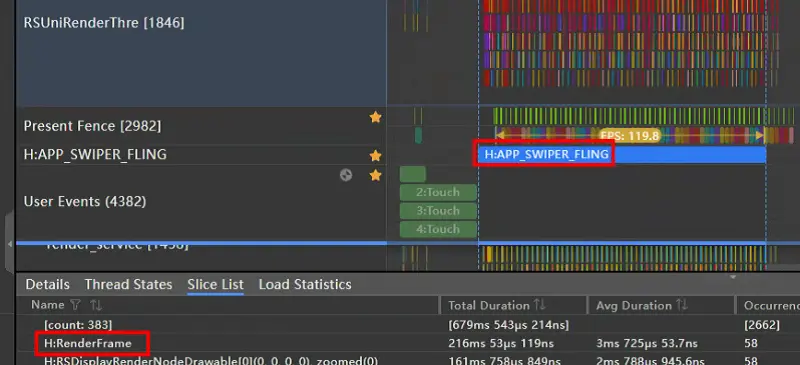Collapse the left side panel handle
This screenshot has width=800, height=365.
pyautogui.click(x=10, y=244)
